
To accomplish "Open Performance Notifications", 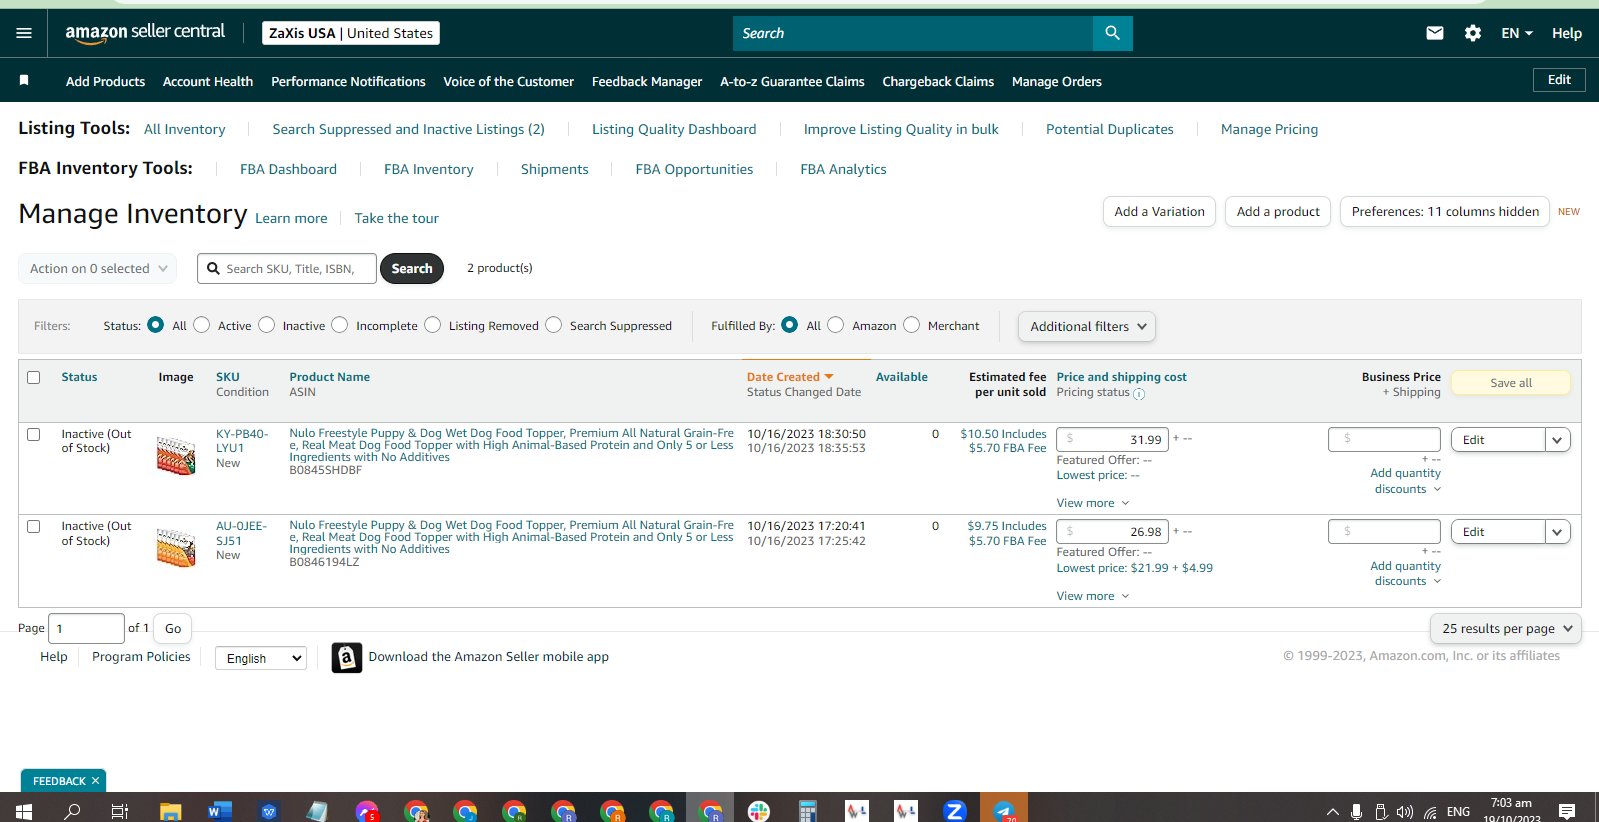I will pyautogui.click(x=348, y=82).
